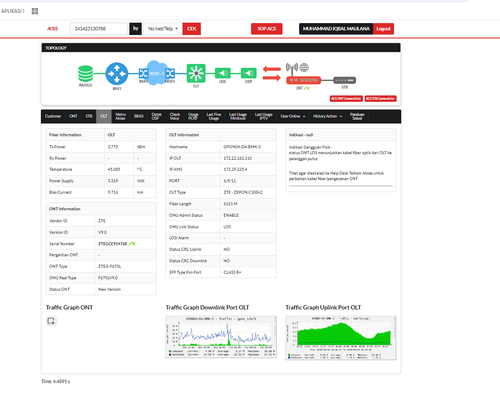Open the Check Voice tab
Image resolution: width=500 pixels, height=393 pixels.
coord(175,116)
